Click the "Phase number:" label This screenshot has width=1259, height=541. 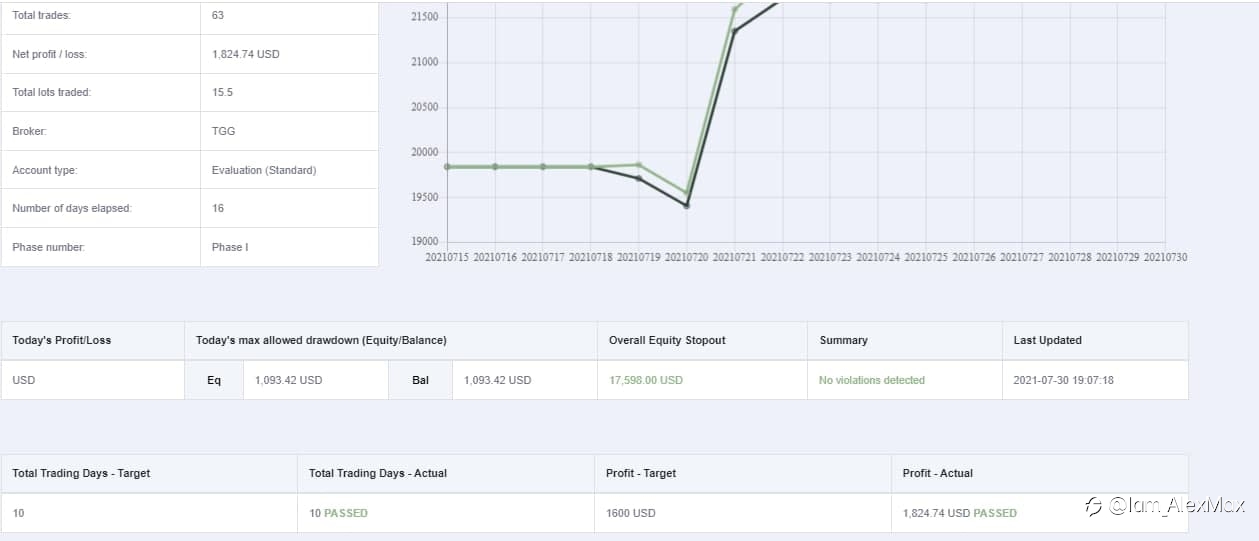[x=48, y=247]
